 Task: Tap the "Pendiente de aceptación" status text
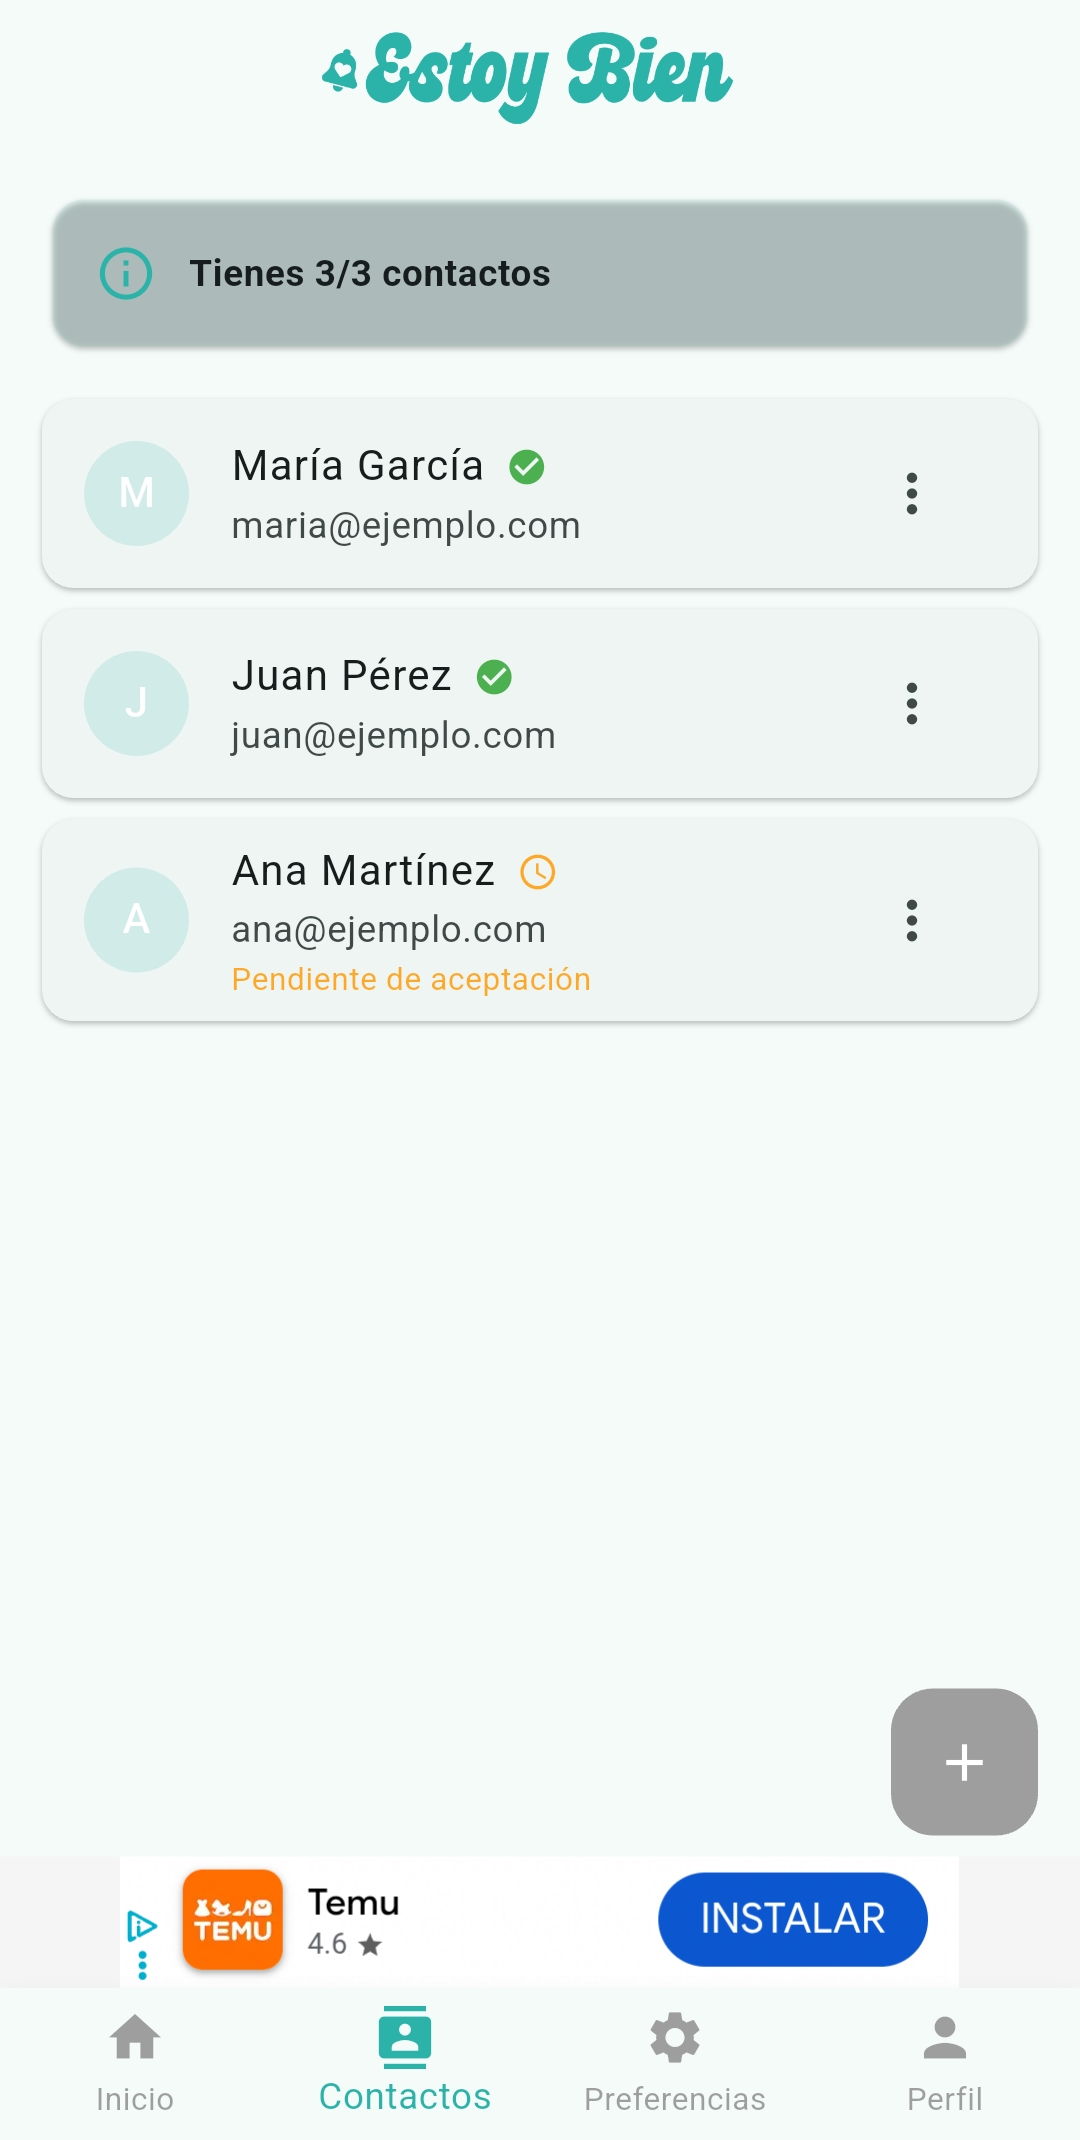click(x=411, y=979)
